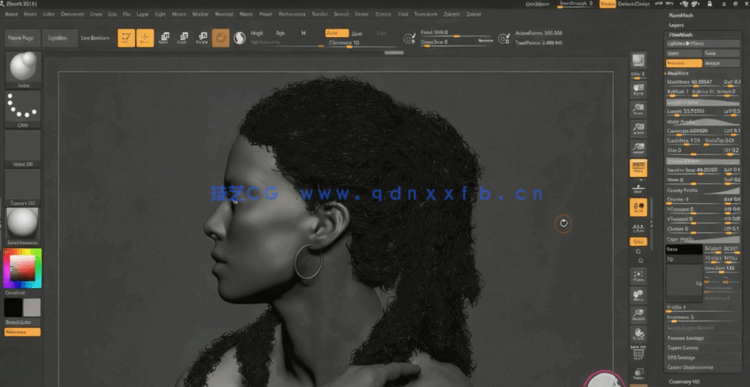
Task: Click the L.Sym icon on right shelf
Action: [639, 228]
